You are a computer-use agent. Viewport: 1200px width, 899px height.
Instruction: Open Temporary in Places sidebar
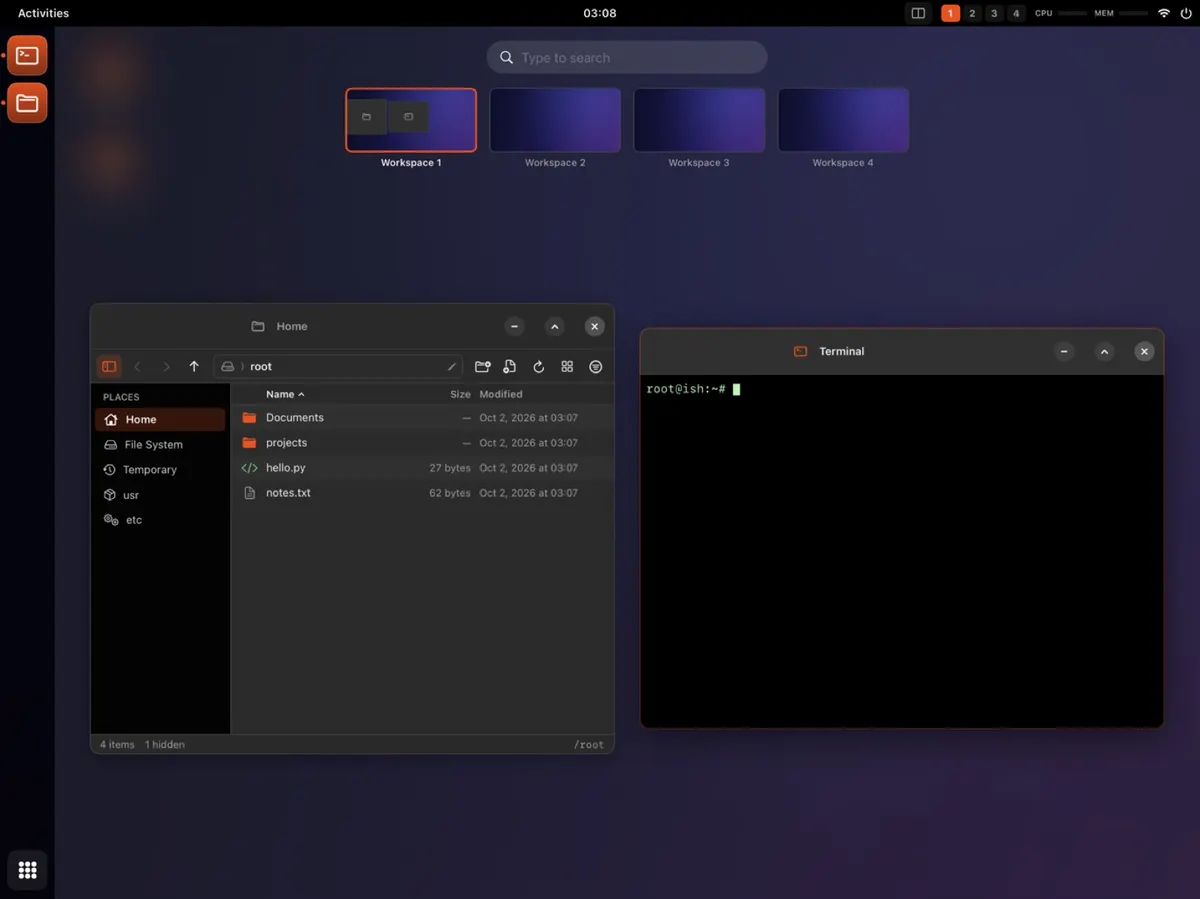(160, 470)
